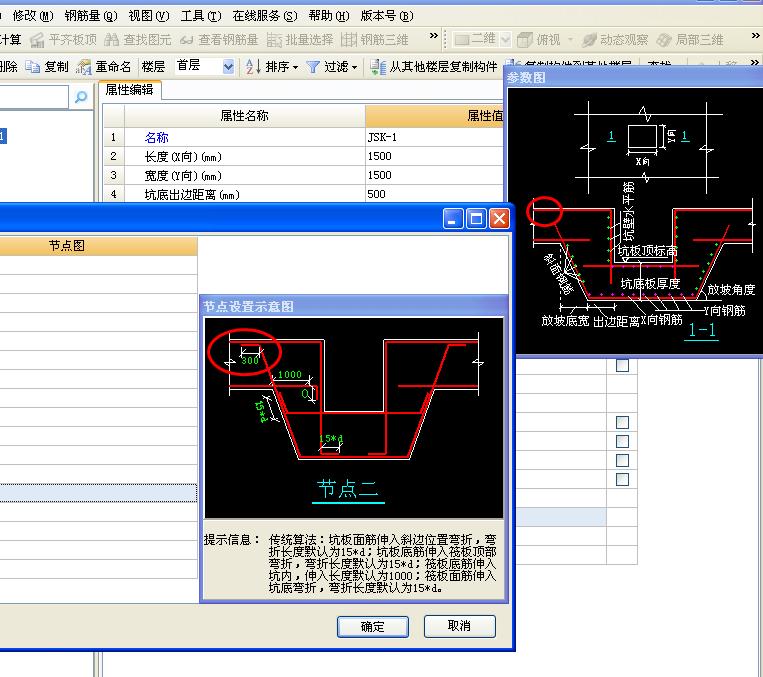The image size is (763, 677).
Task: Open the 帮助(H) menu
Action: (329, 16)
